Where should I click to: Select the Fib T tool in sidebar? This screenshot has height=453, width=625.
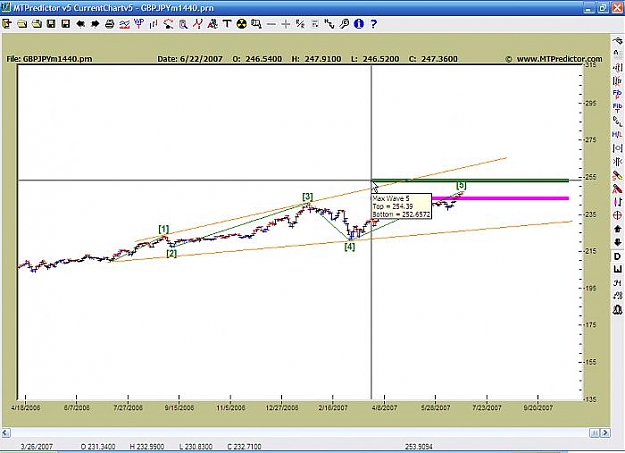pyautogui.click(x=617, y=108)
